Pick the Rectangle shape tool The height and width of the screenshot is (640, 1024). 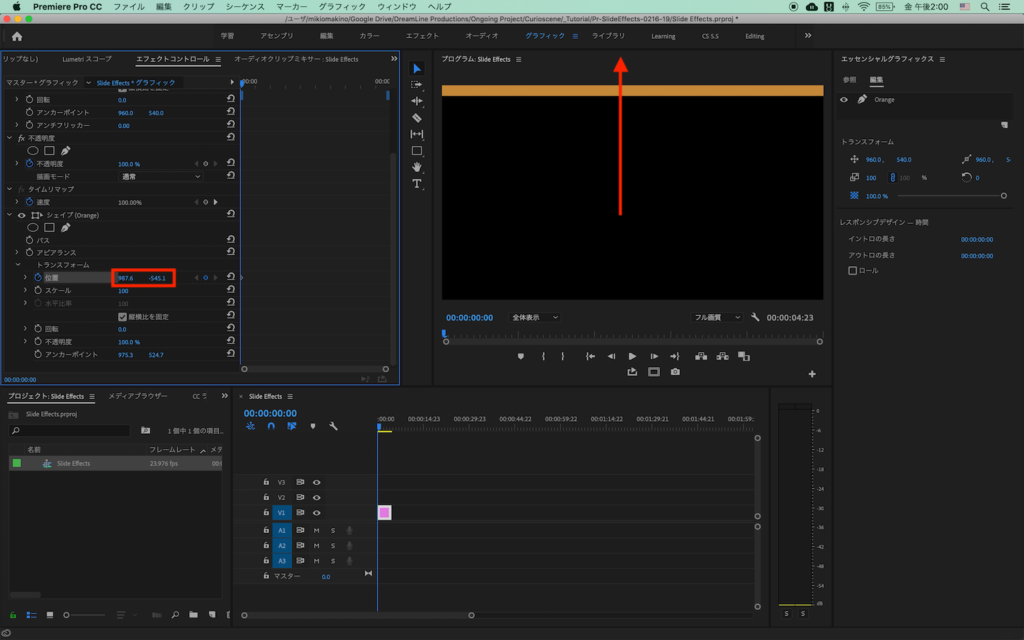[417, 151]
